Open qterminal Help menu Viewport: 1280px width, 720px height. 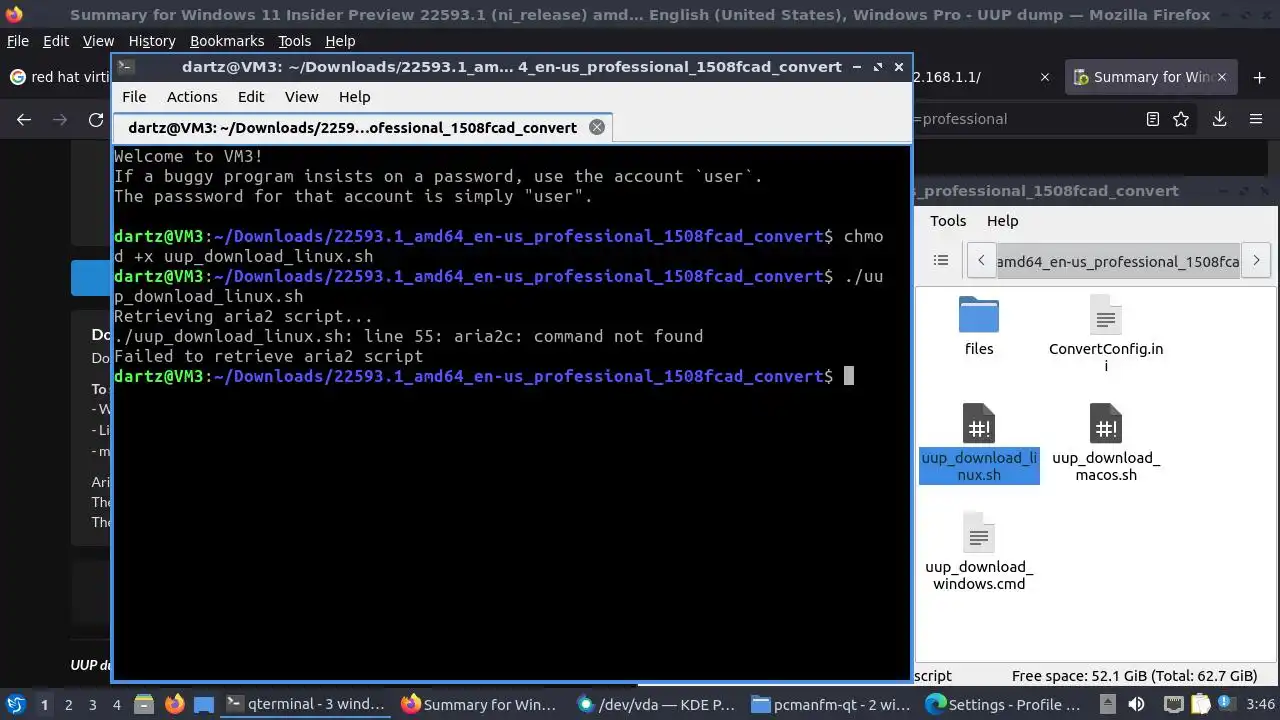click(354, 97)
